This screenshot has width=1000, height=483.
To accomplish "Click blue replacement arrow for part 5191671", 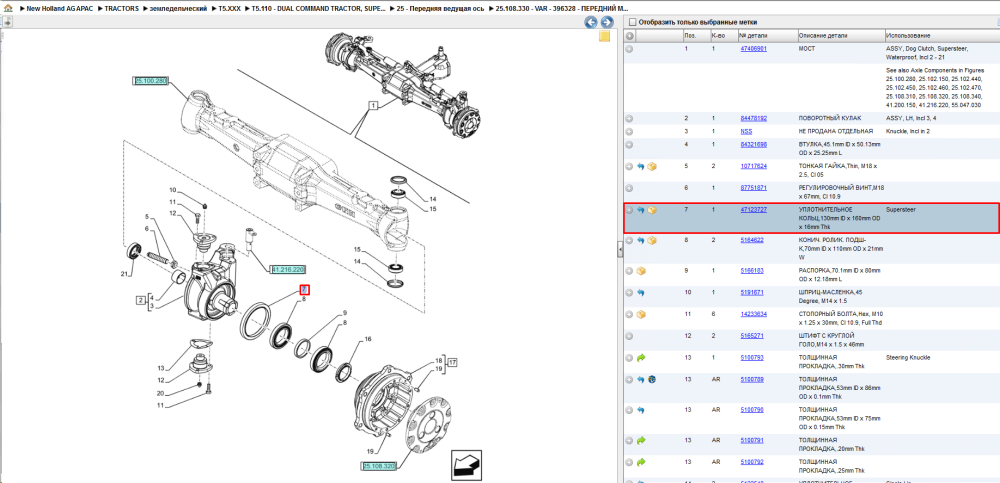I will (x=641, y=293).
